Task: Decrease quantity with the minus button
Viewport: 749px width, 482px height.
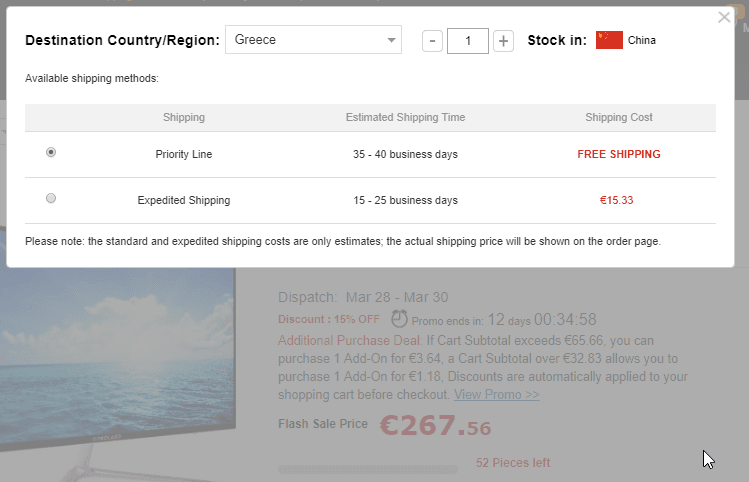Action: point(432,41)
